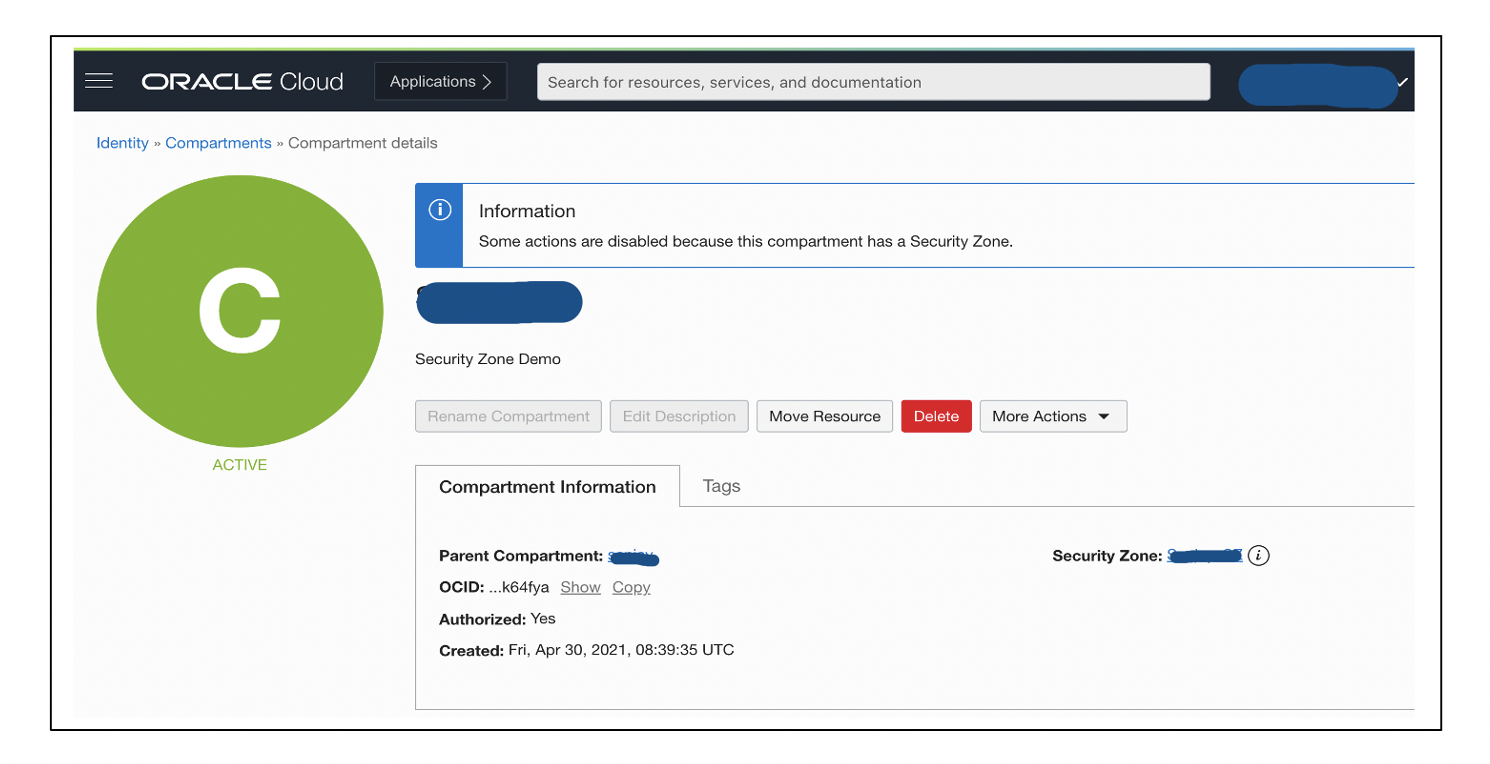
Task: Open the Applications chevron arrow
Action: pos(489,81)
